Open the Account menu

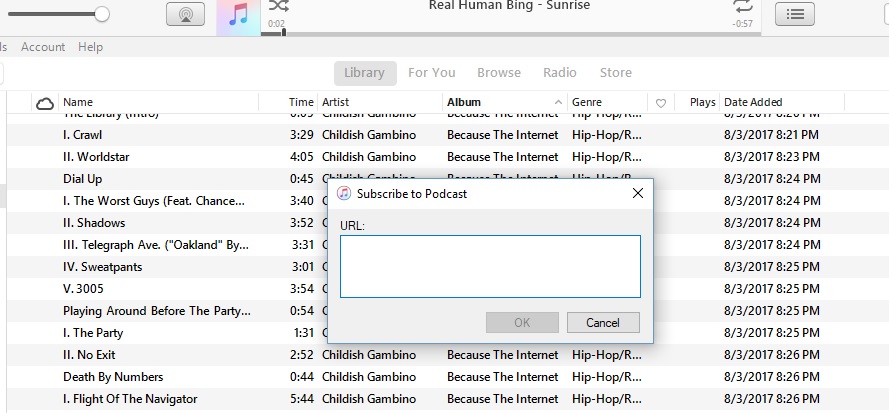pos(43,47)
